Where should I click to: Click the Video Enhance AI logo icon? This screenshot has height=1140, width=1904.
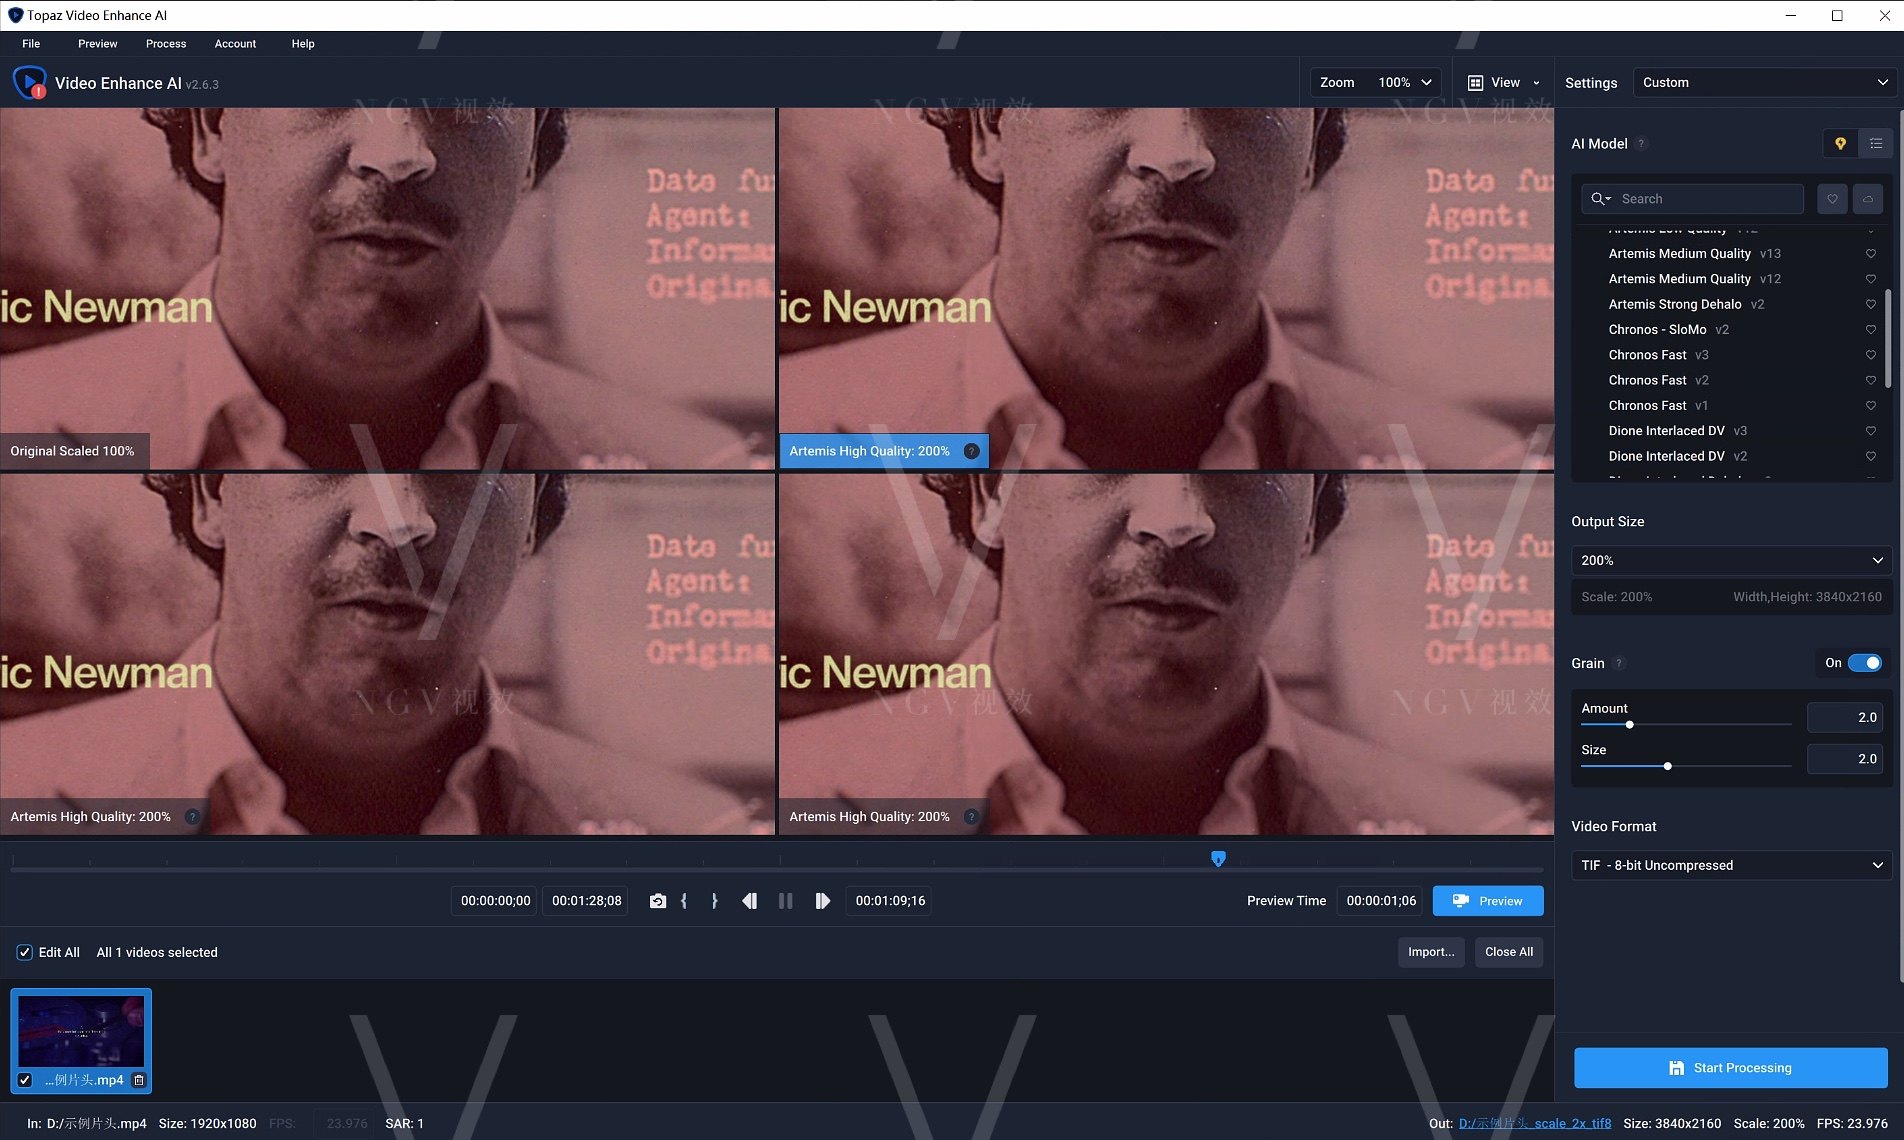pos(29,83)
